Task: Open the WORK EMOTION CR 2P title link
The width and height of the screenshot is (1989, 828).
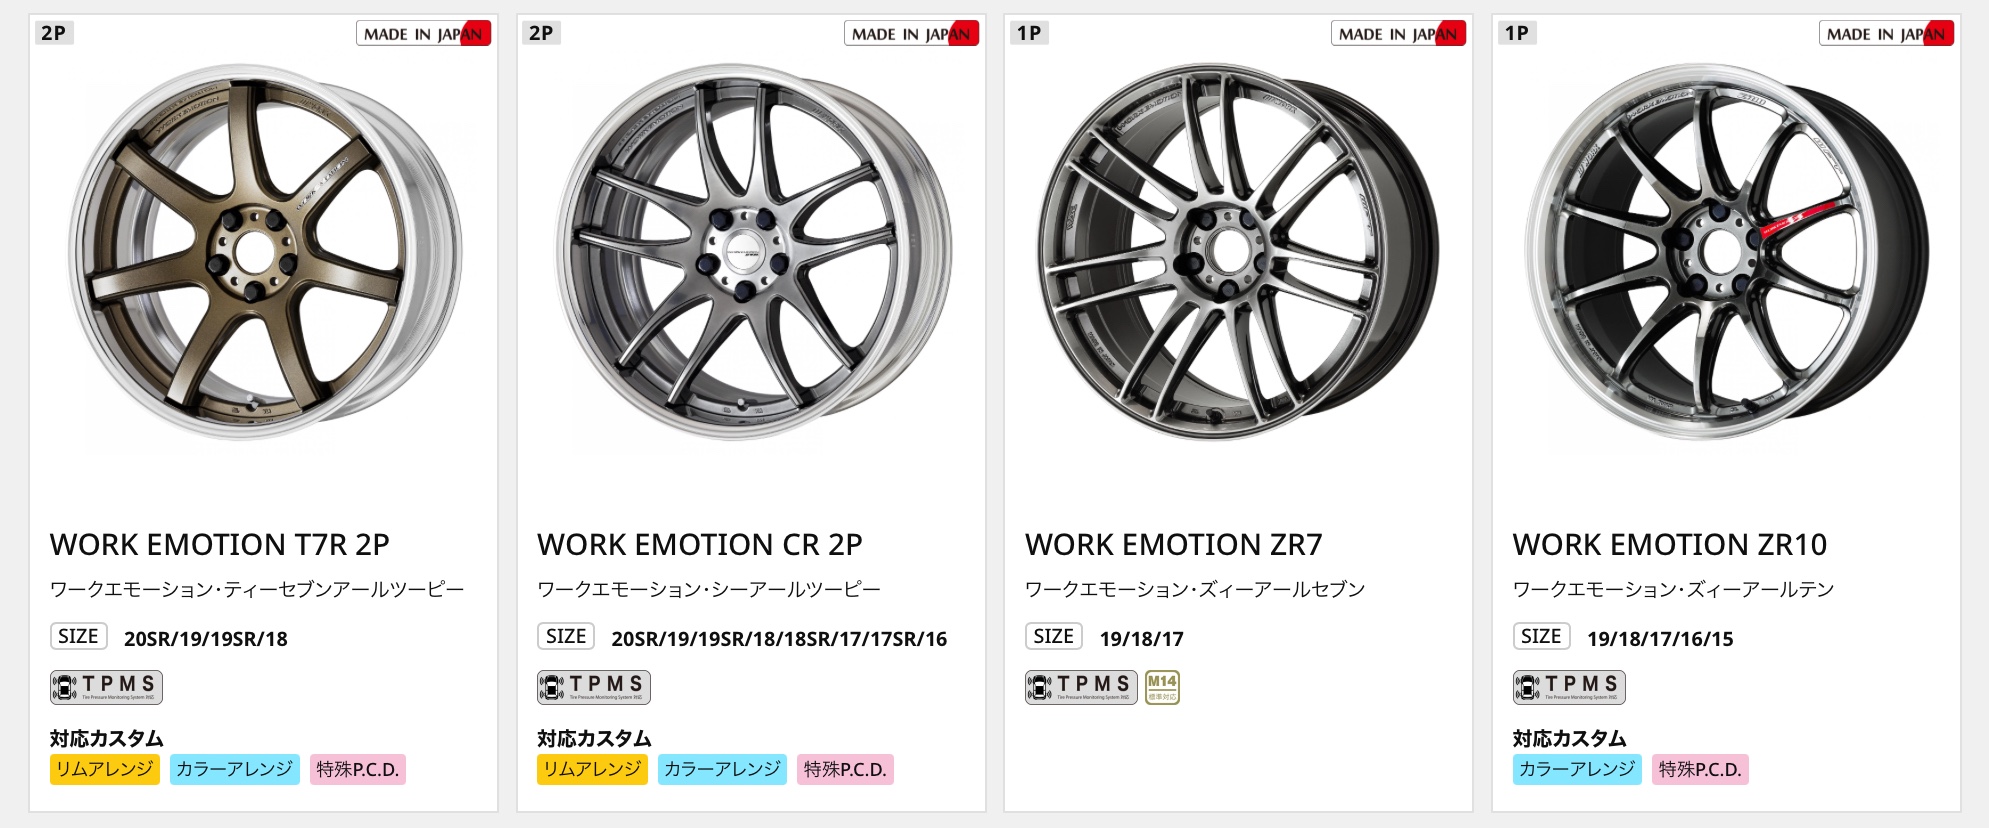Action: (700, 545)
